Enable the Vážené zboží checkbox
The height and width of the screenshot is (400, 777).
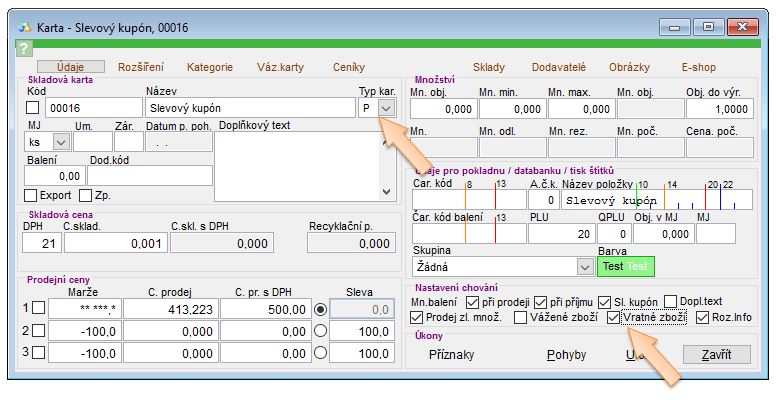coord(521,318)
